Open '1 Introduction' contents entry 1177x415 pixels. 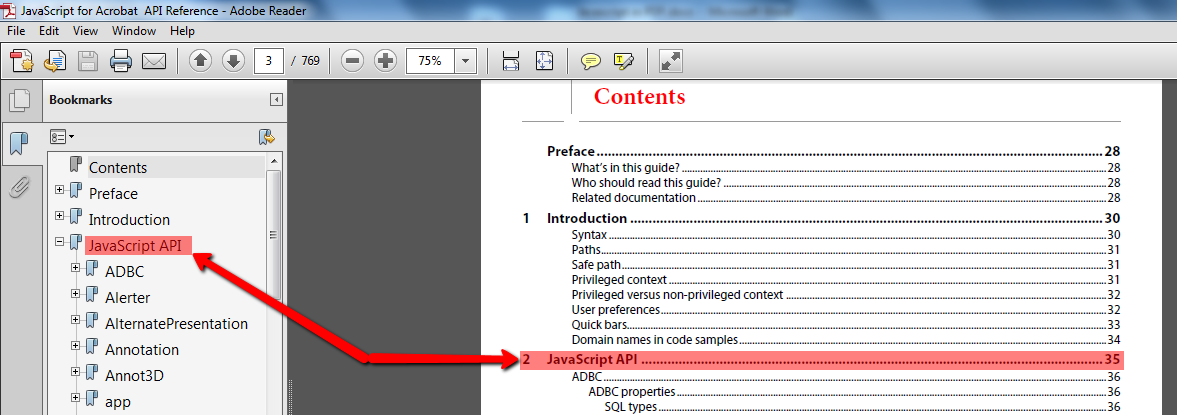point(821,218)
